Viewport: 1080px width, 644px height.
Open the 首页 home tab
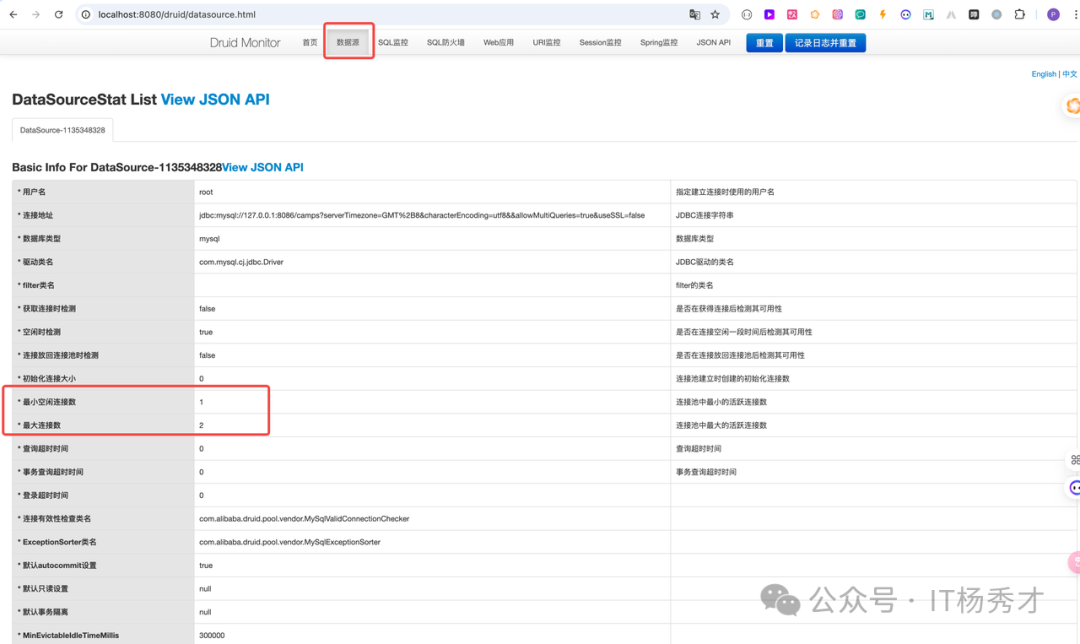pyautogui.click(x=310, y=43)
